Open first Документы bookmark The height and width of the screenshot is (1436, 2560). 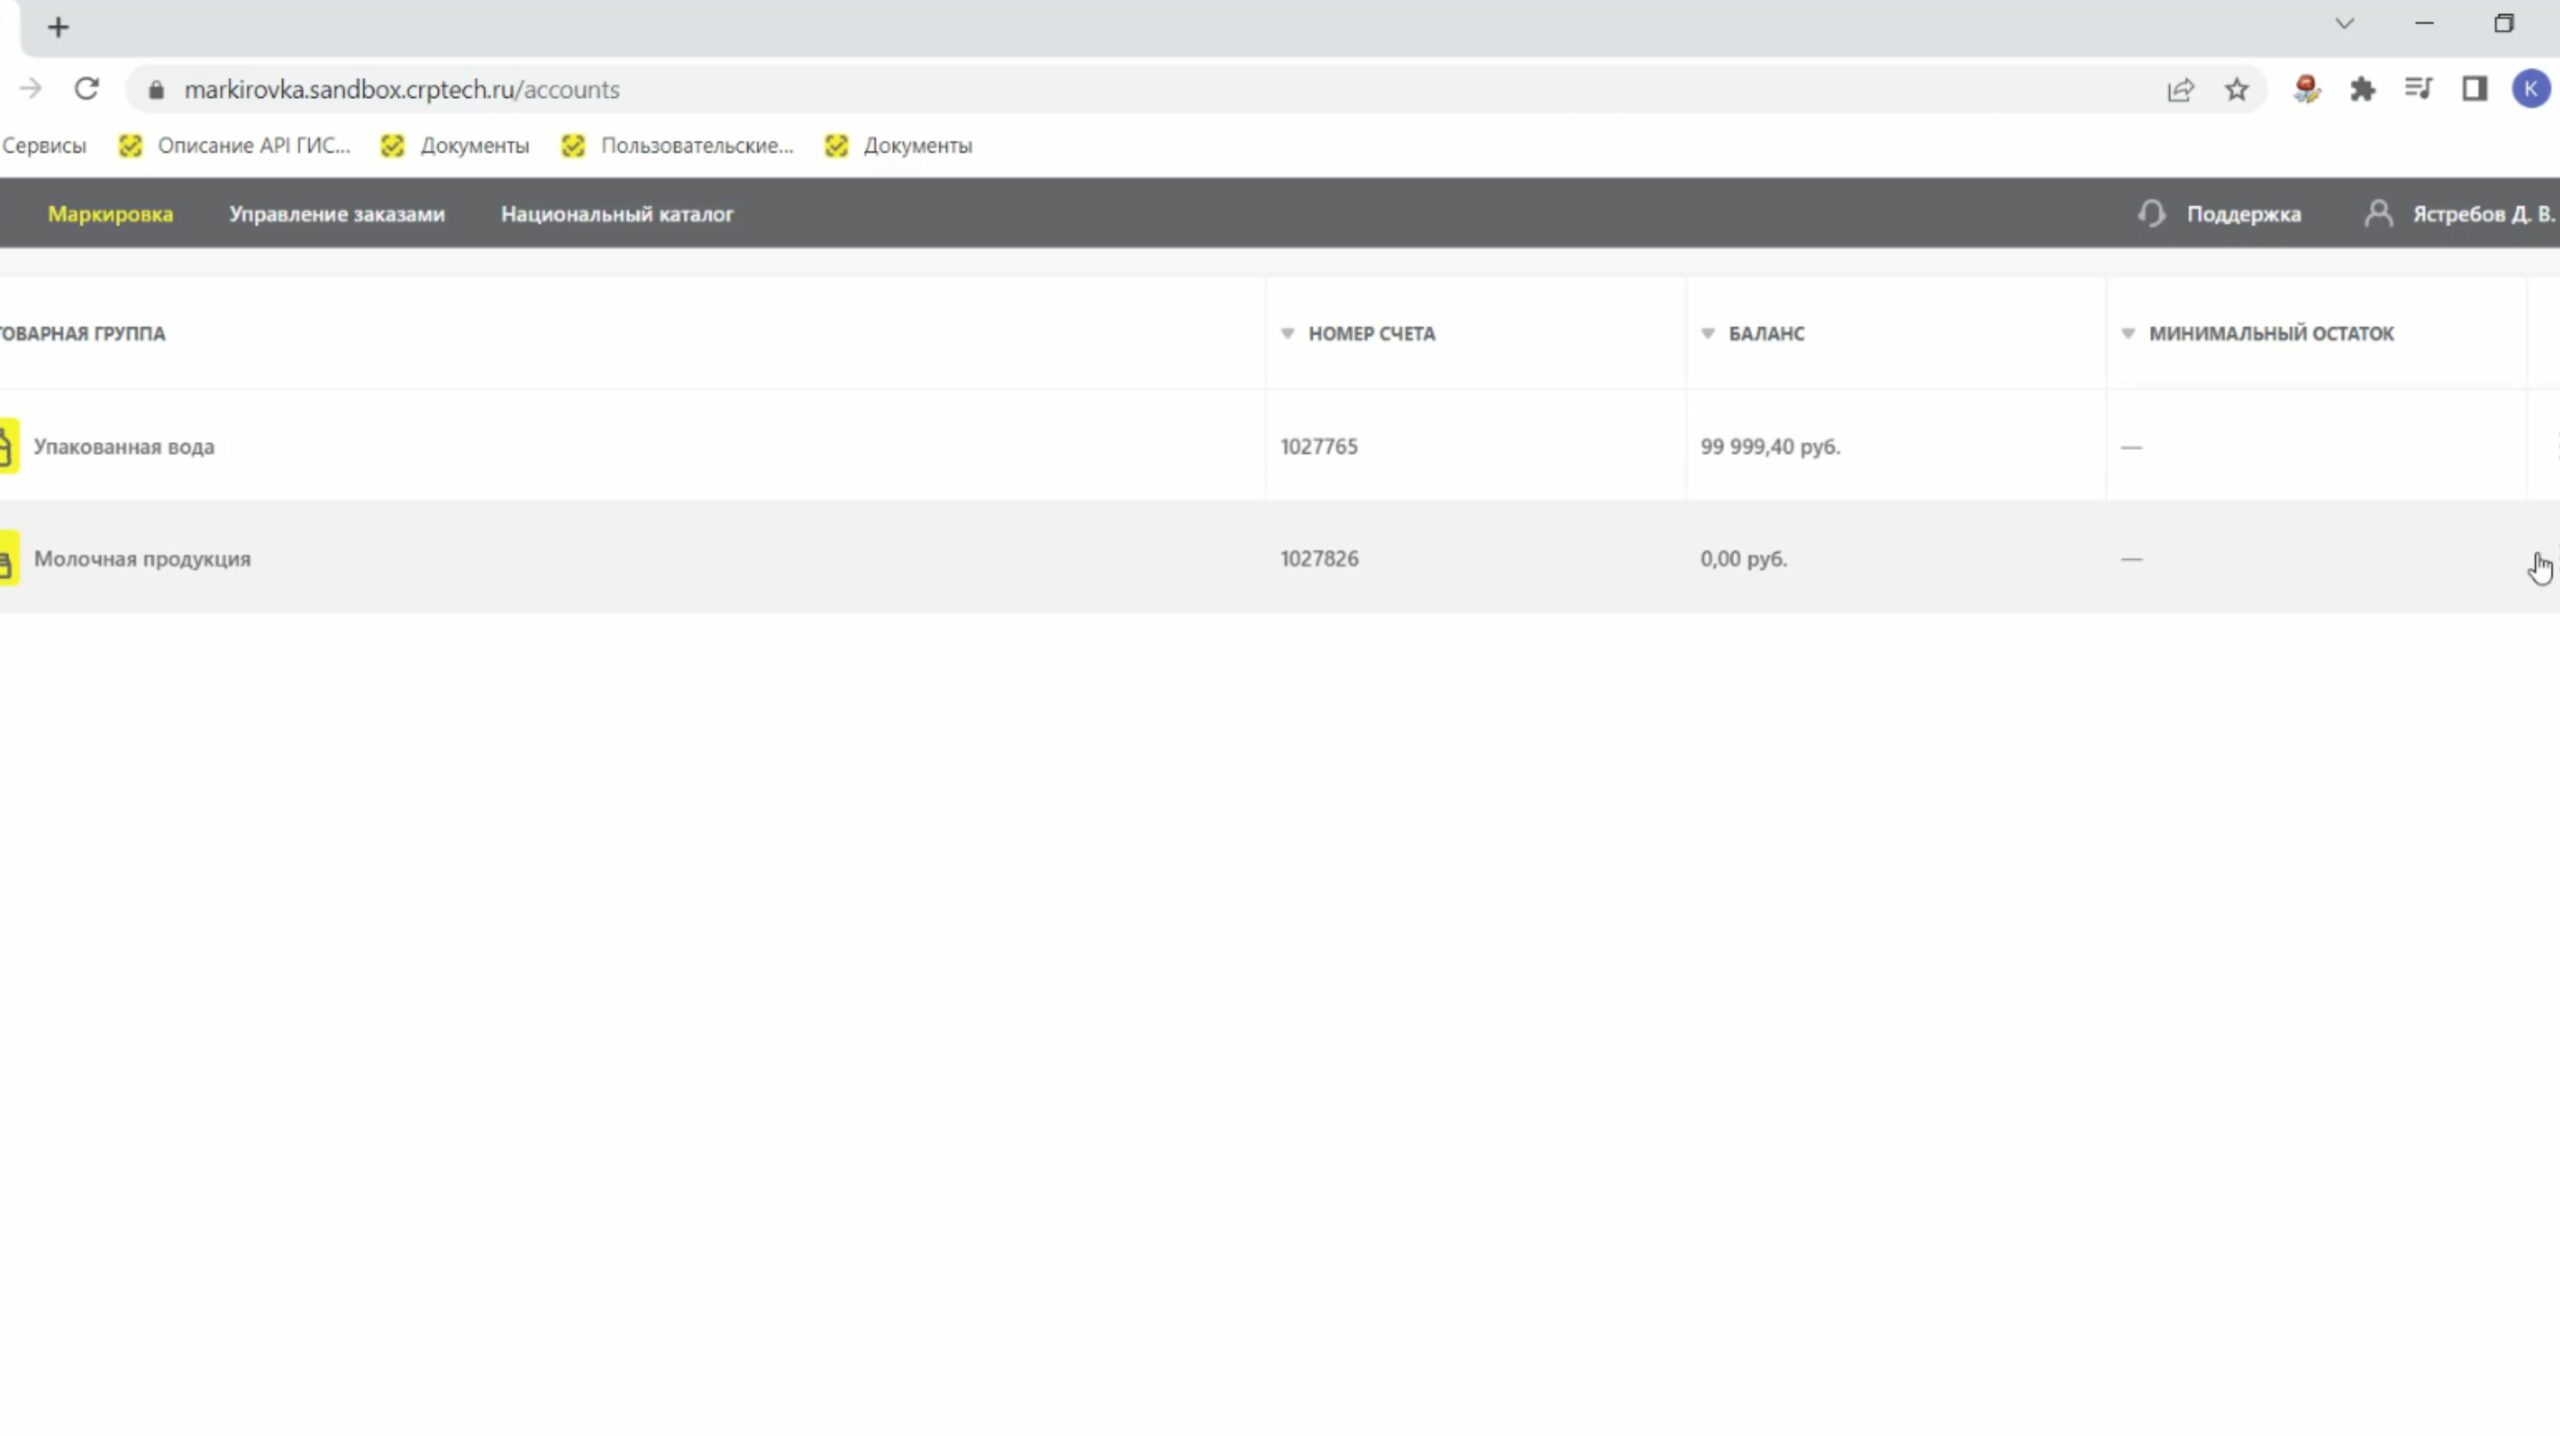click(456, 146)
